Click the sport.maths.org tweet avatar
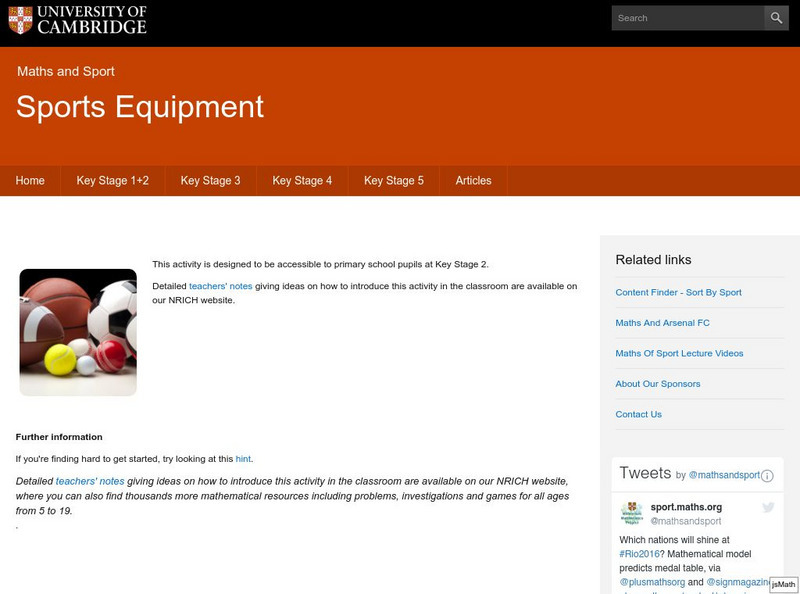This screenshot has height=594, width=800. tap(632, 513)
